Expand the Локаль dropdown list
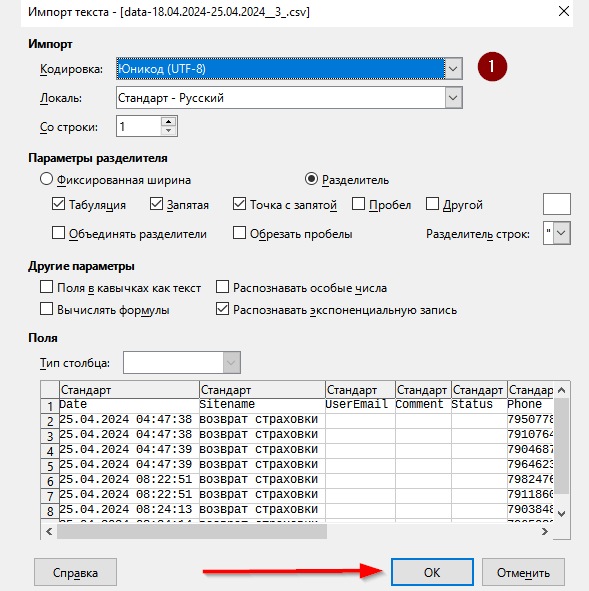This screenshot has width=589, height=591. point(453,98)
